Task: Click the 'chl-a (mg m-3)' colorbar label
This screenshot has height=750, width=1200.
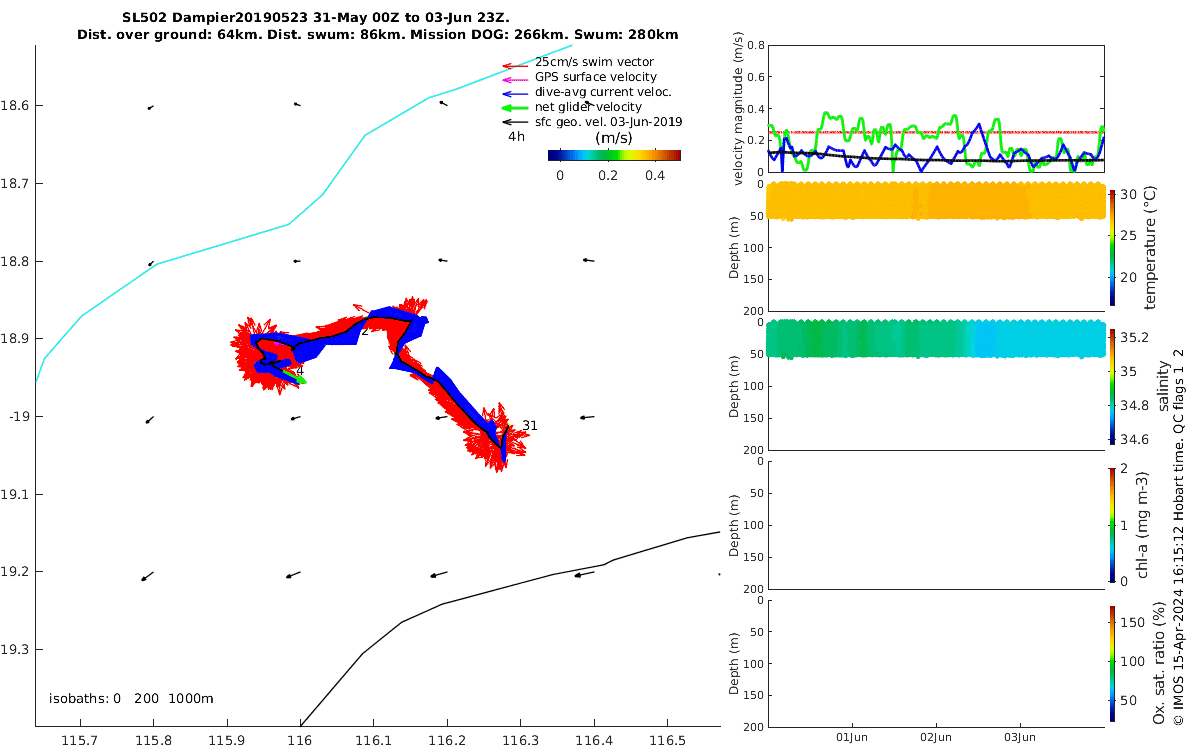Action: click(1143, 524)
